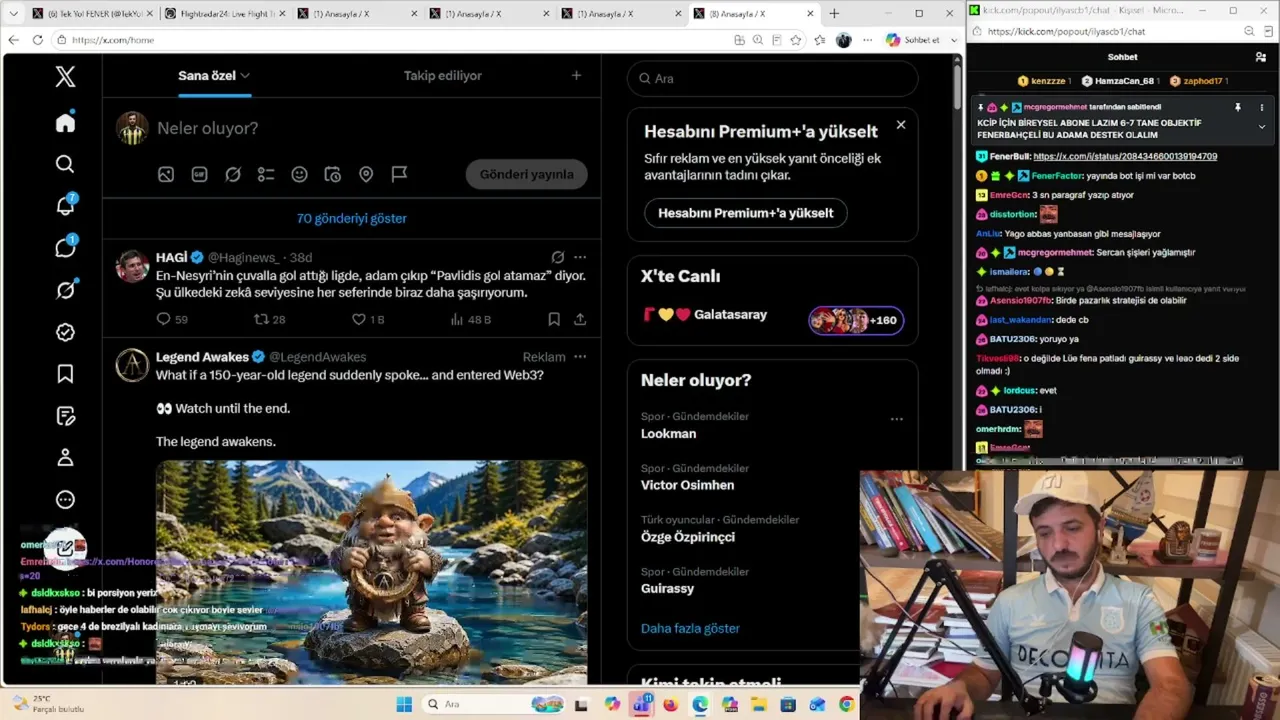Add page to favorites star icon
The height and width of the screenshot is (720, 1280).
point(796,40)
